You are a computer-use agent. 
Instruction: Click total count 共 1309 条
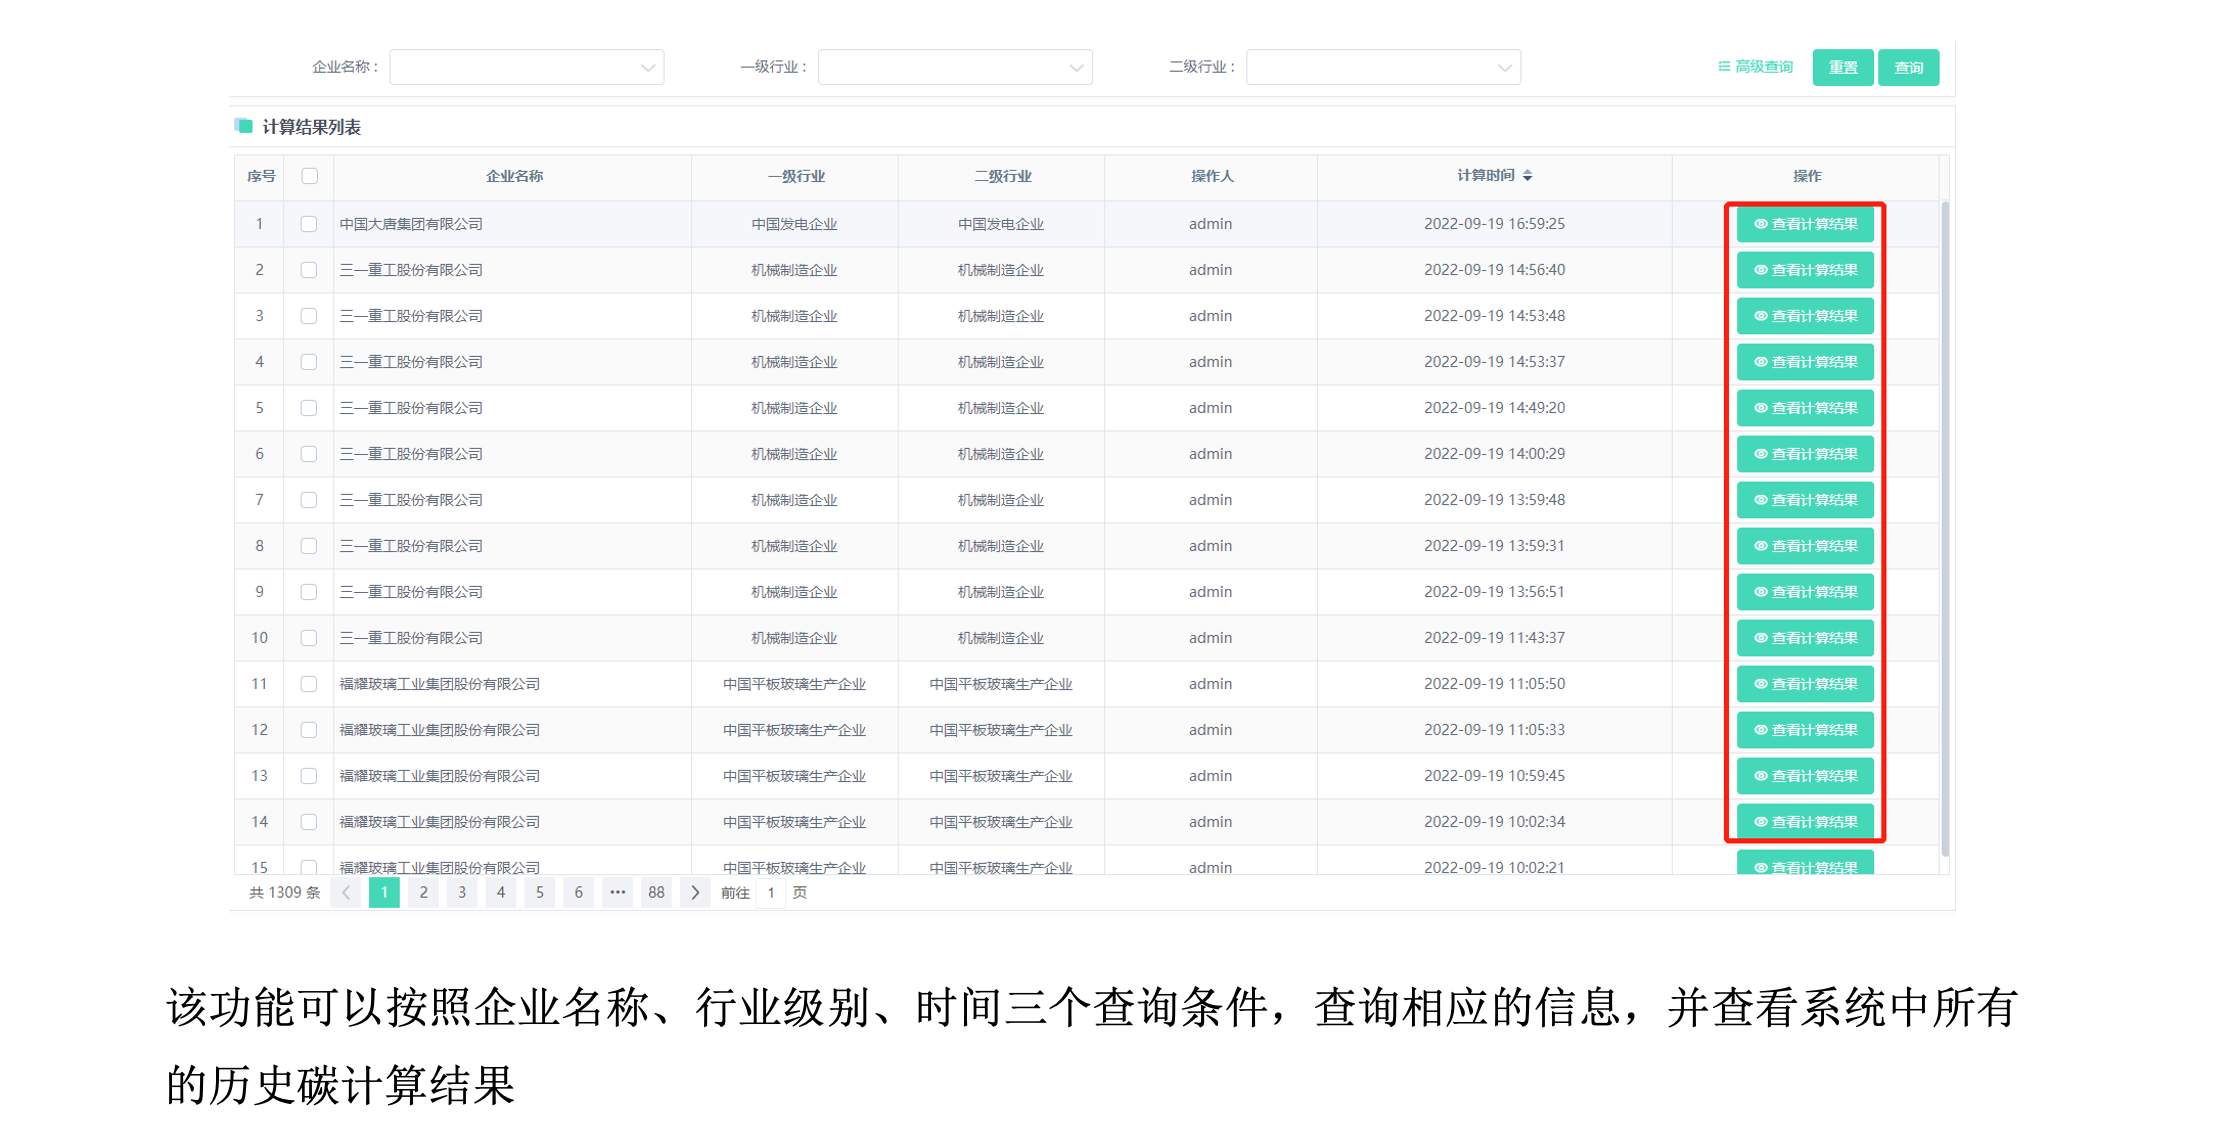pos(285,893)
